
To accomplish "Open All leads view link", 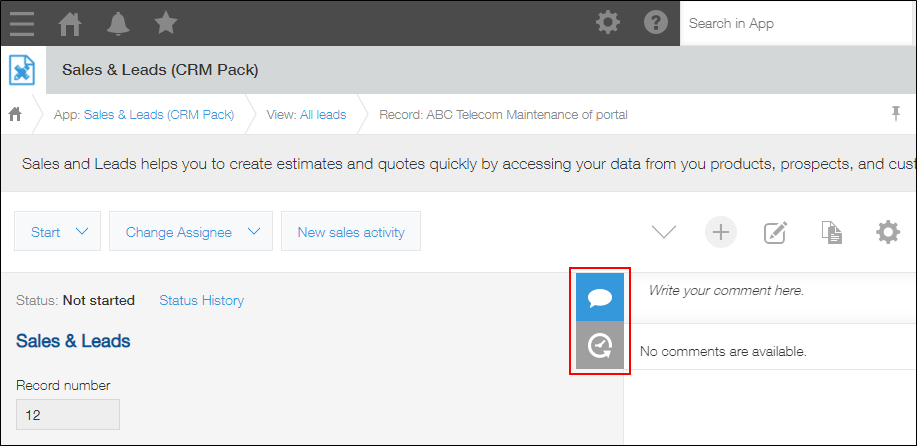I will tap(322, 115).
